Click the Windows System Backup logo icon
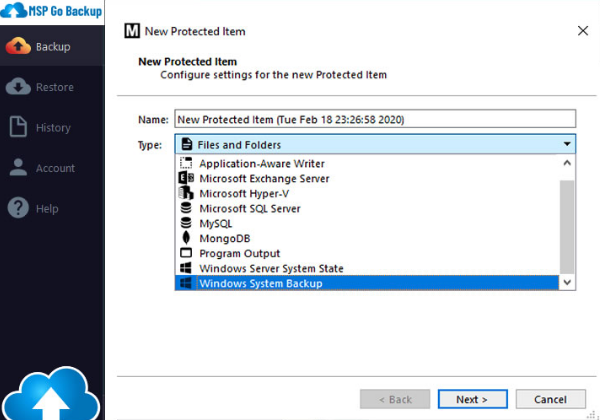The image size is (600, 420). pyautogui.click(x=186, y=283)
